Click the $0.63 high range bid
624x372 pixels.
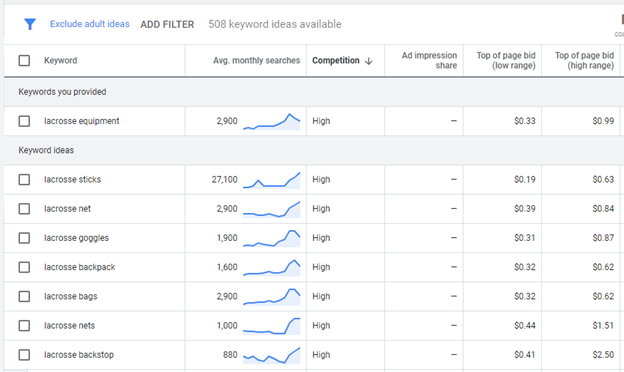pyautogui.click(x=603, y=179)
